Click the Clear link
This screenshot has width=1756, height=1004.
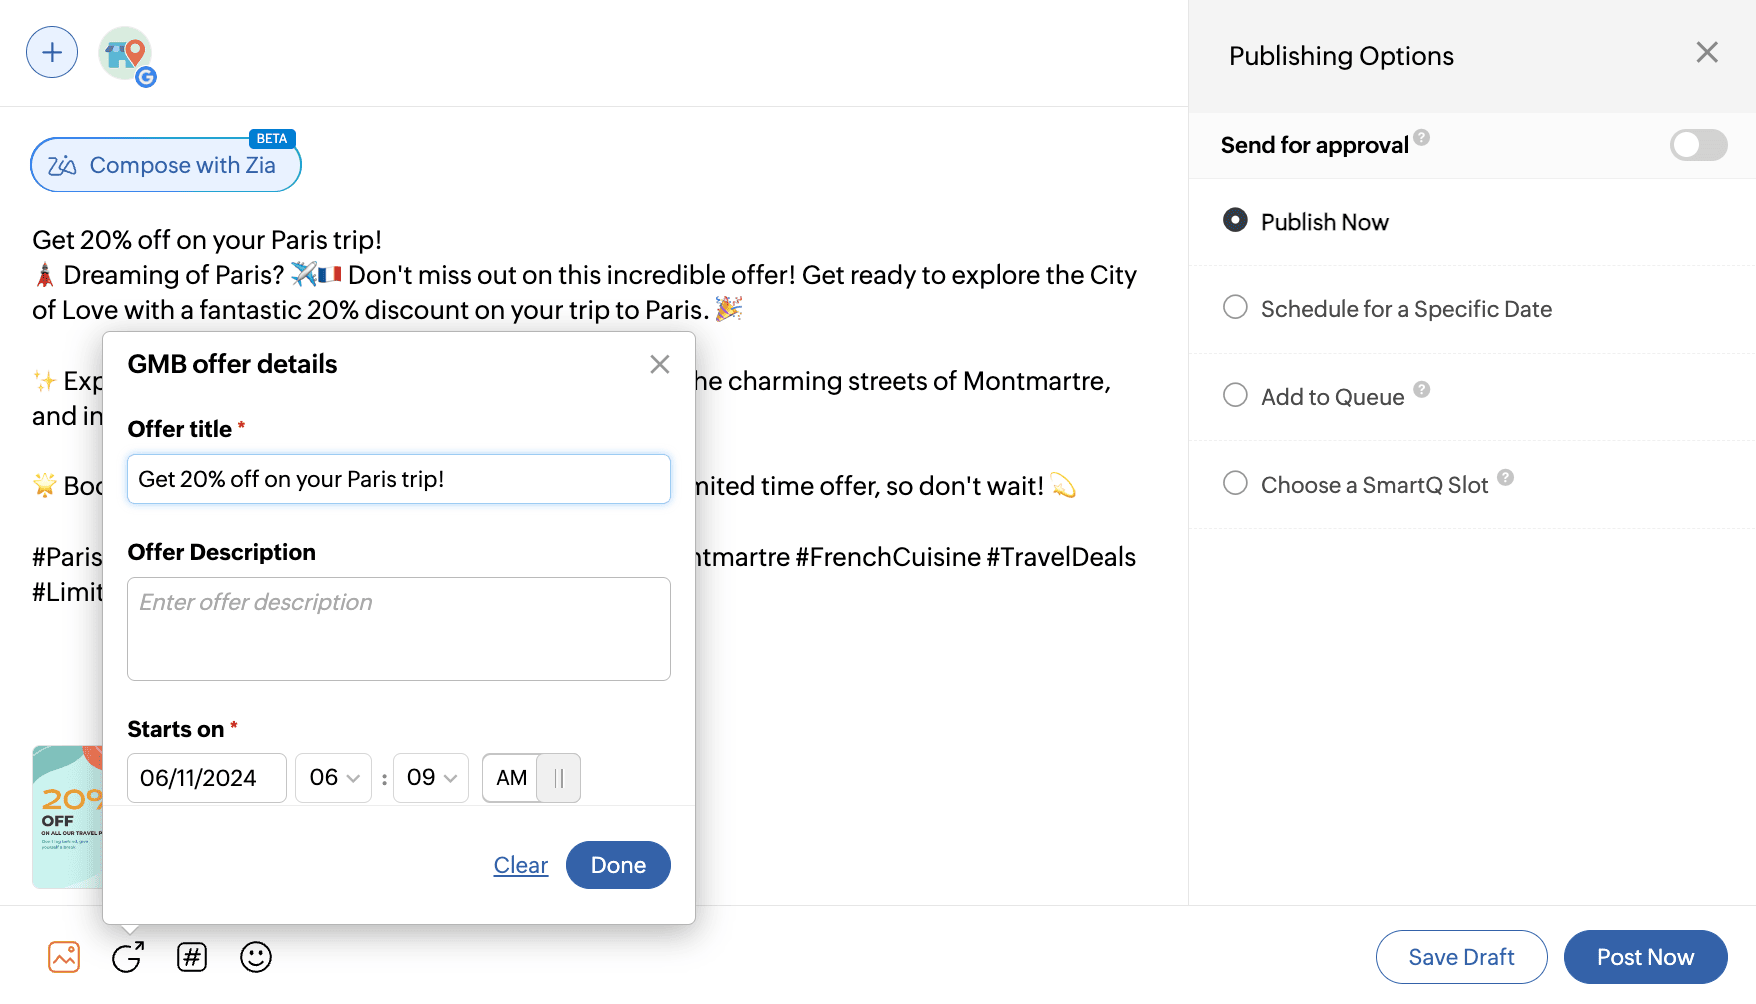tap(521, 865)
